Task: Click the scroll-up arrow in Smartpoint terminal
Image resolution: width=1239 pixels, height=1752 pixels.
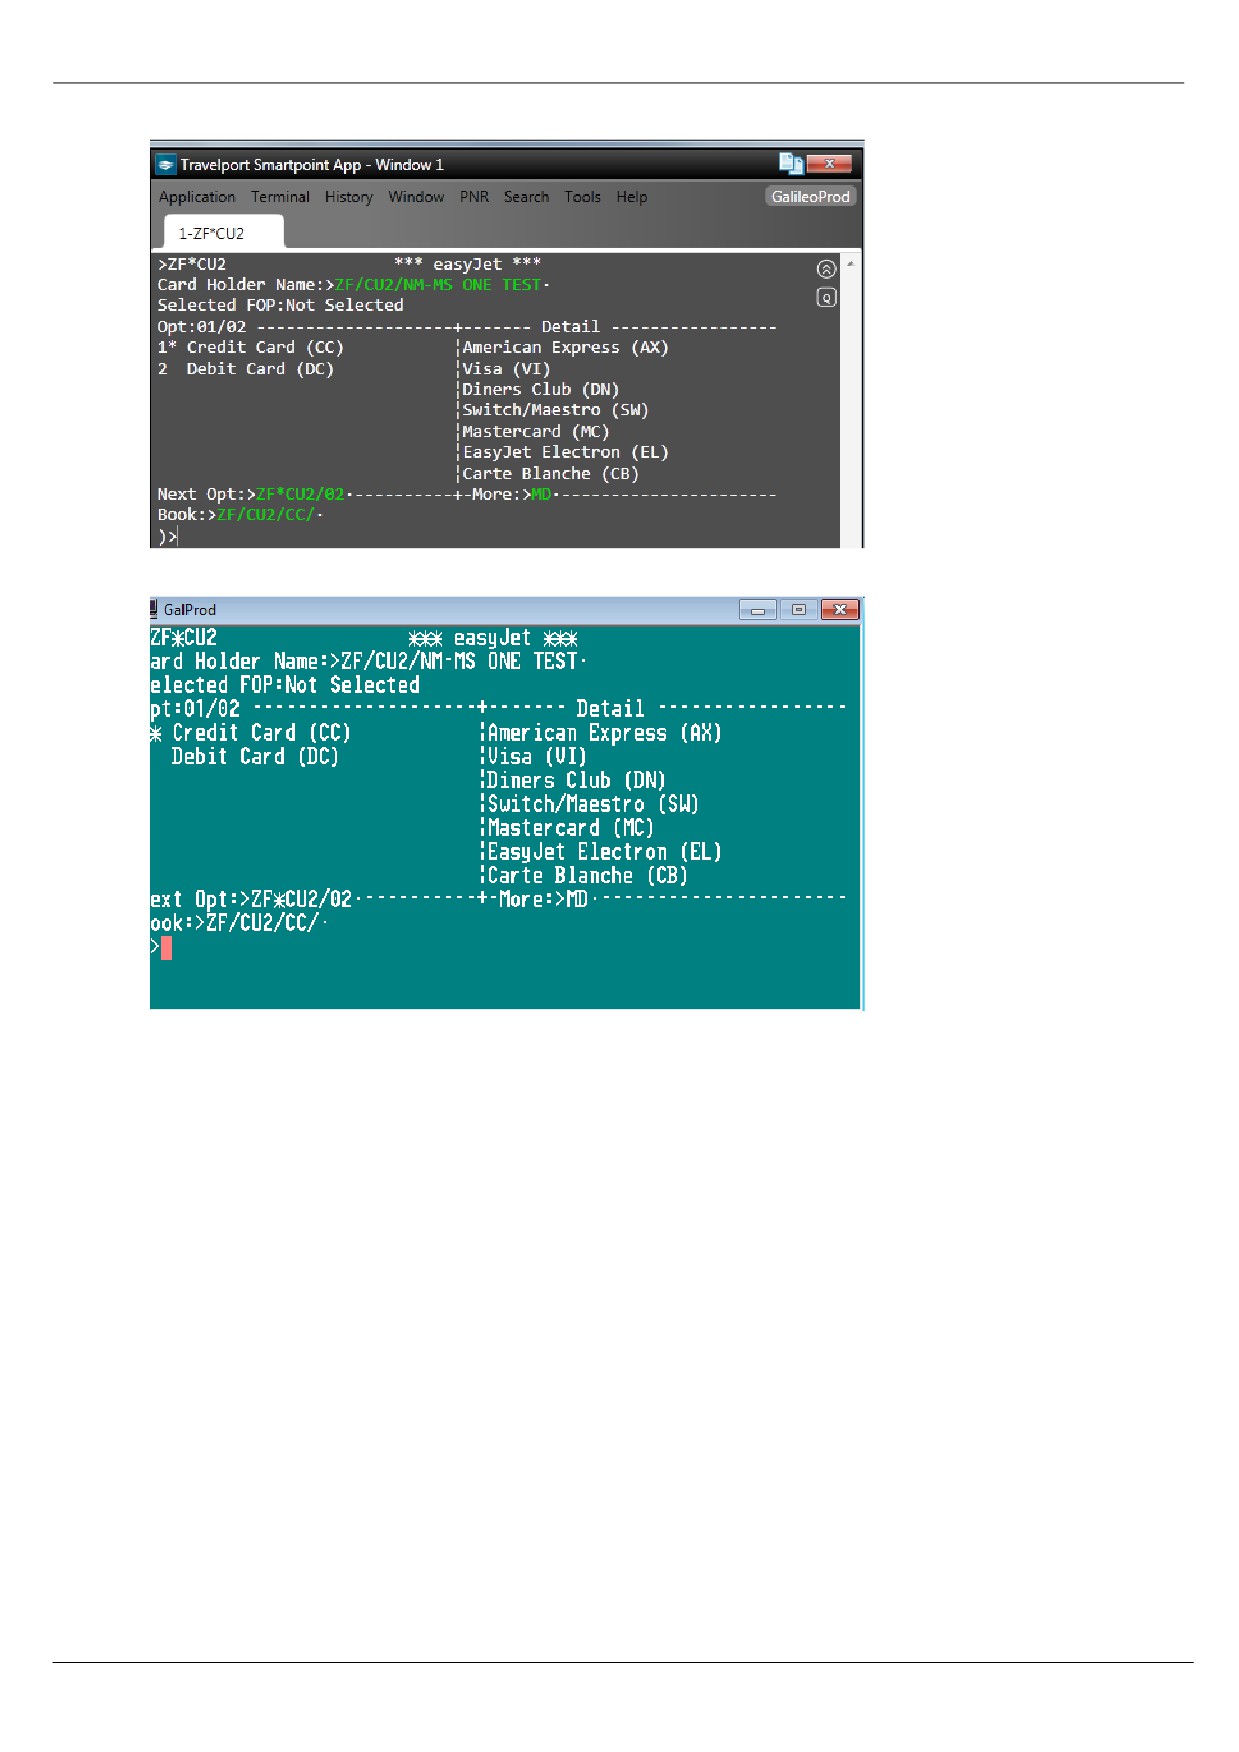Action: click(851, 264)
